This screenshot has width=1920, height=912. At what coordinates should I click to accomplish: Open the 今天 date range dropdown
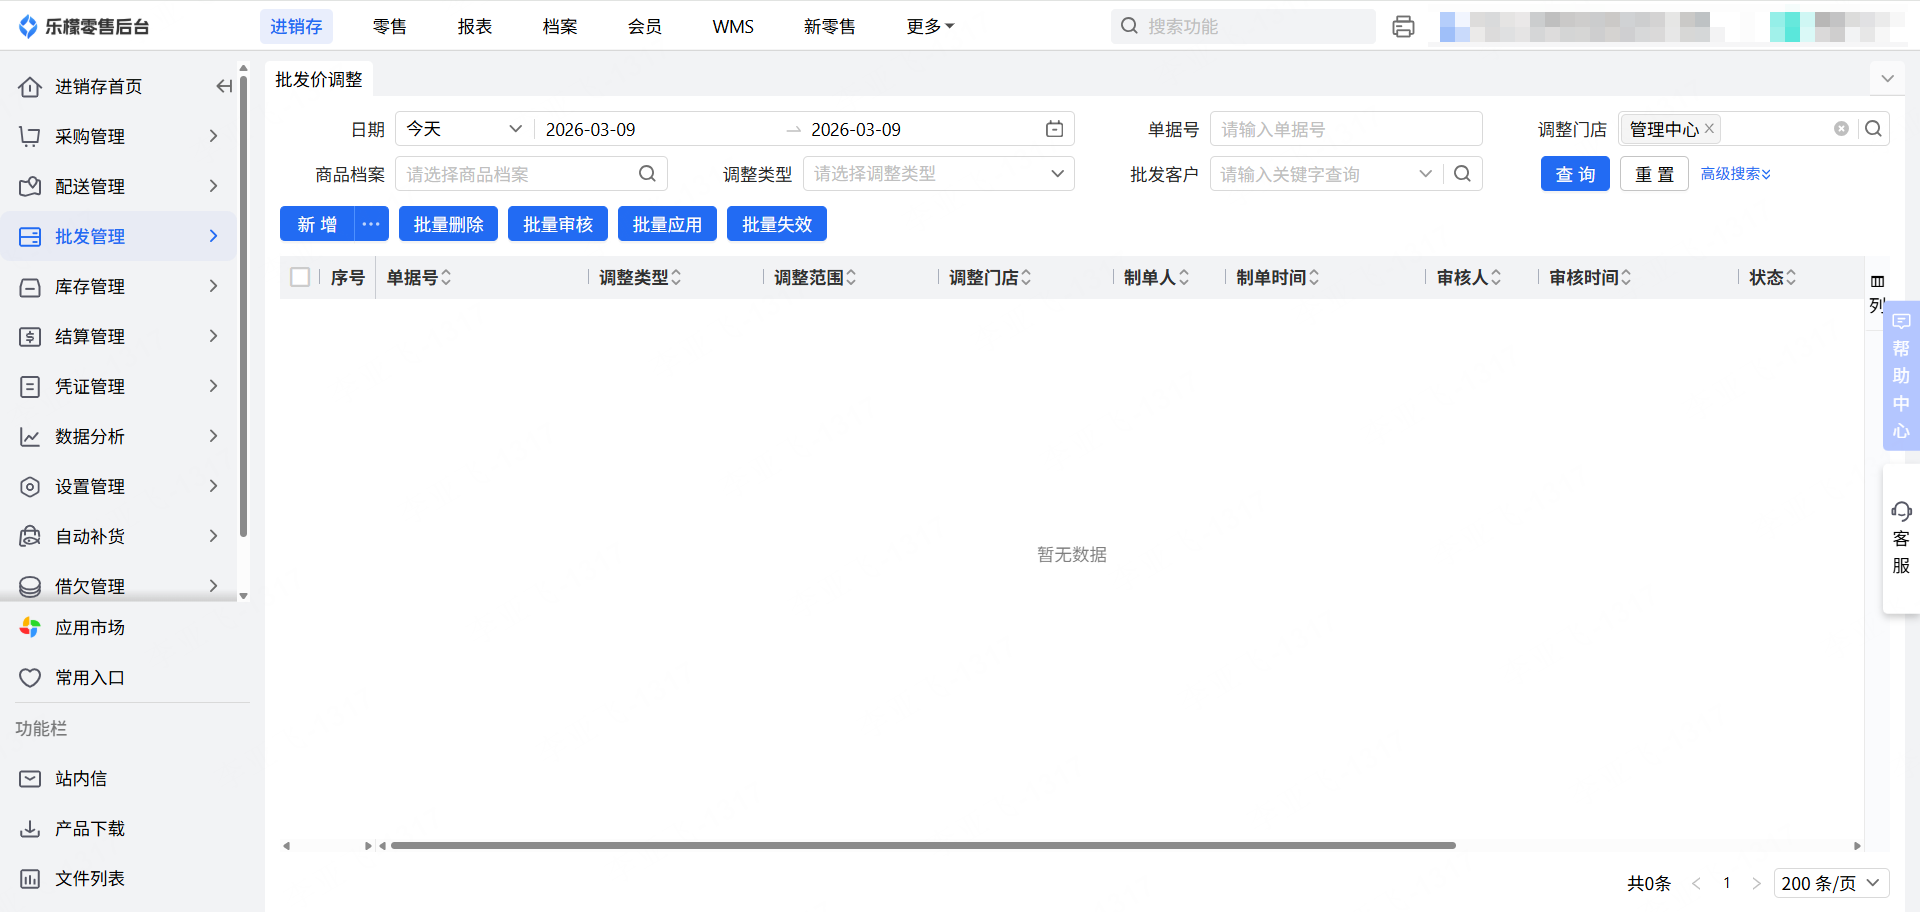[465, 129]
